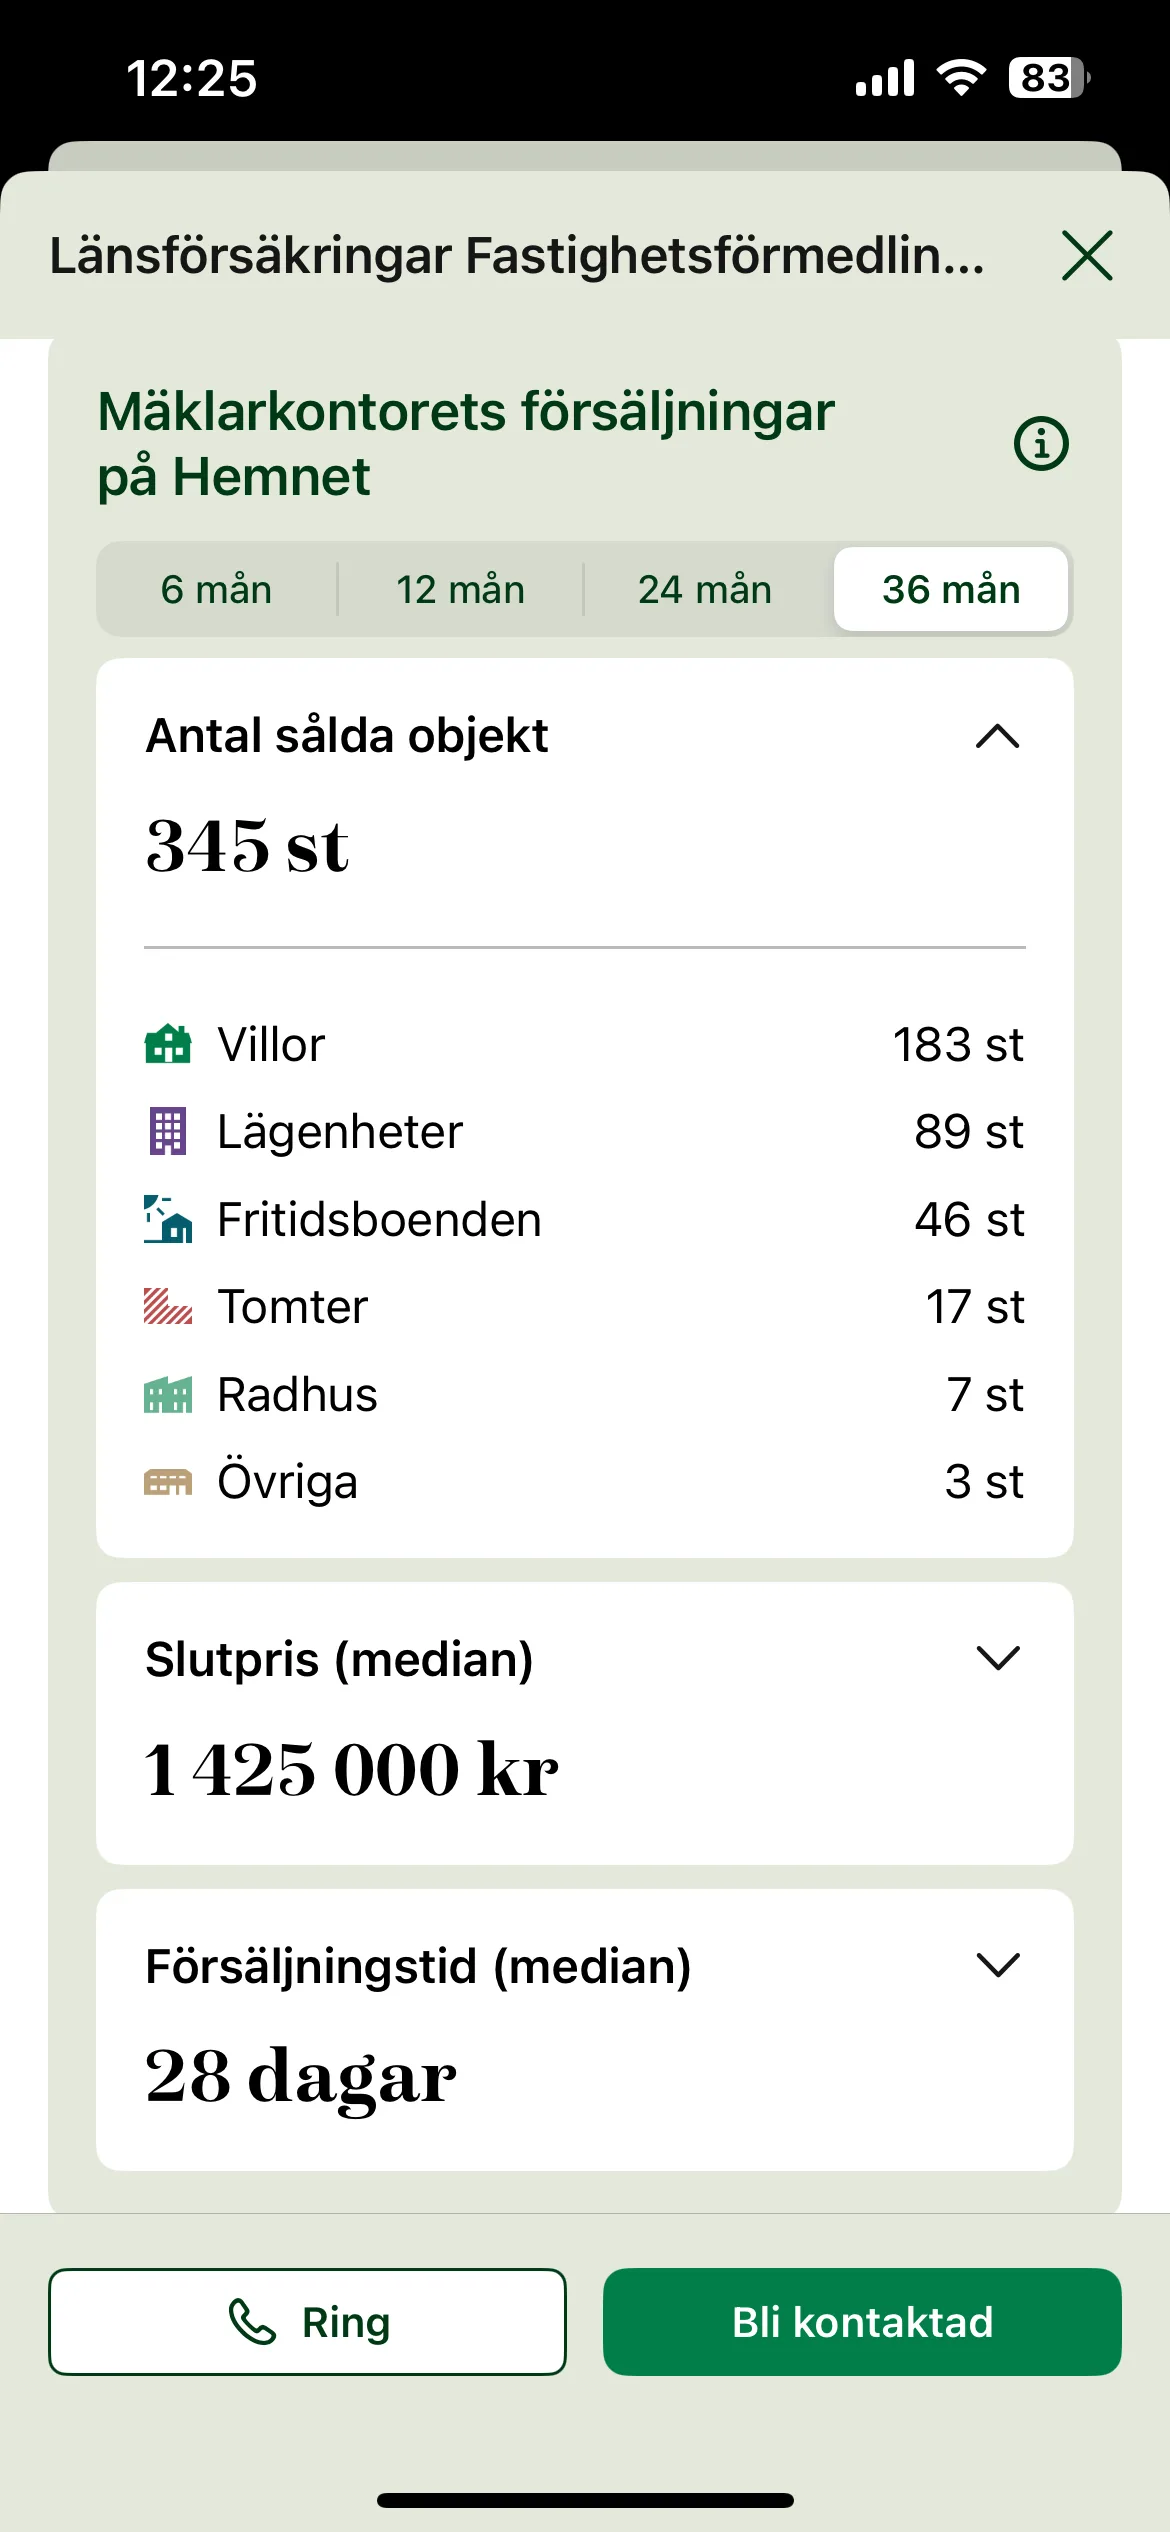Screen dimensions: 1170x2532
Task: Check the battery indicator in status bar
Action: pyautogui.click(x=1048, y=78)
